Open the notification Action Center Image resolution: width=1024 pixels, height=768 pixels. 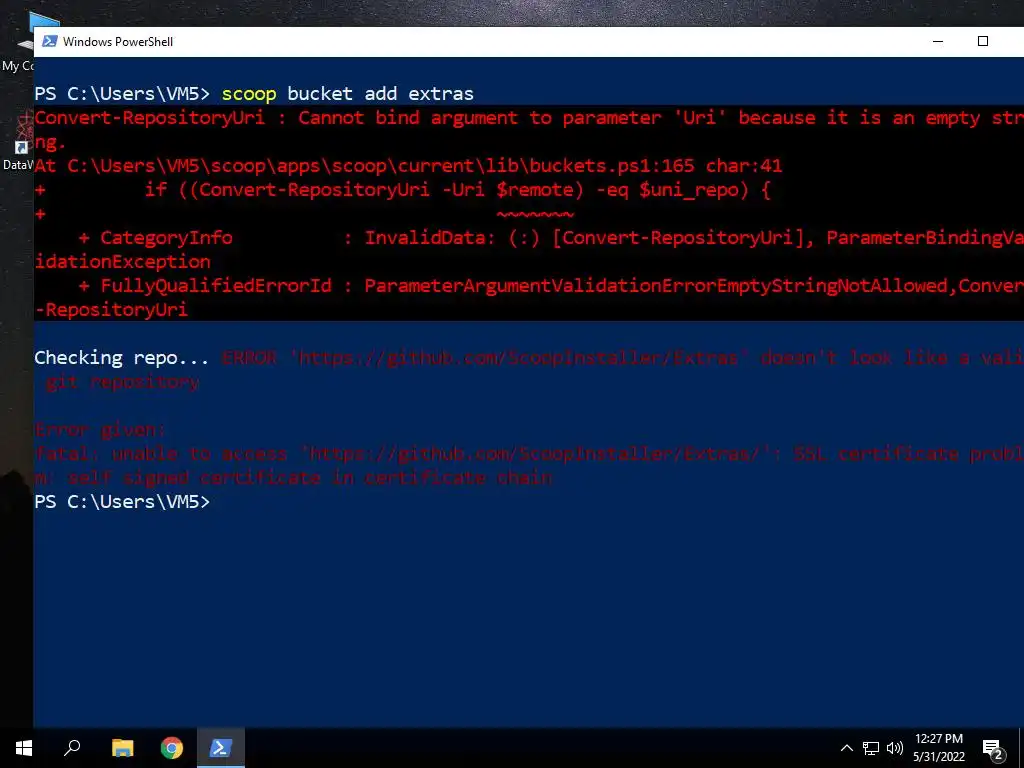point(993,749)
